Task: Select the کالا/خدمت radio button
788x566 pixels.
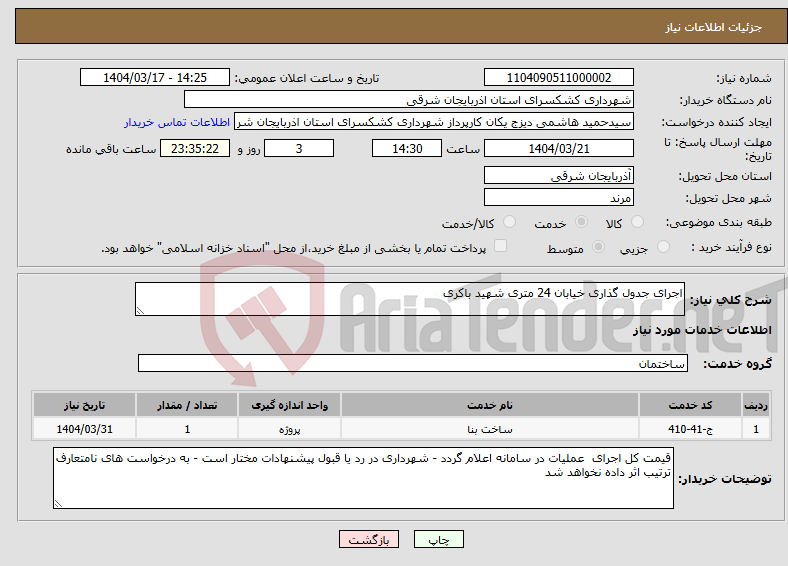Action: 510,222
